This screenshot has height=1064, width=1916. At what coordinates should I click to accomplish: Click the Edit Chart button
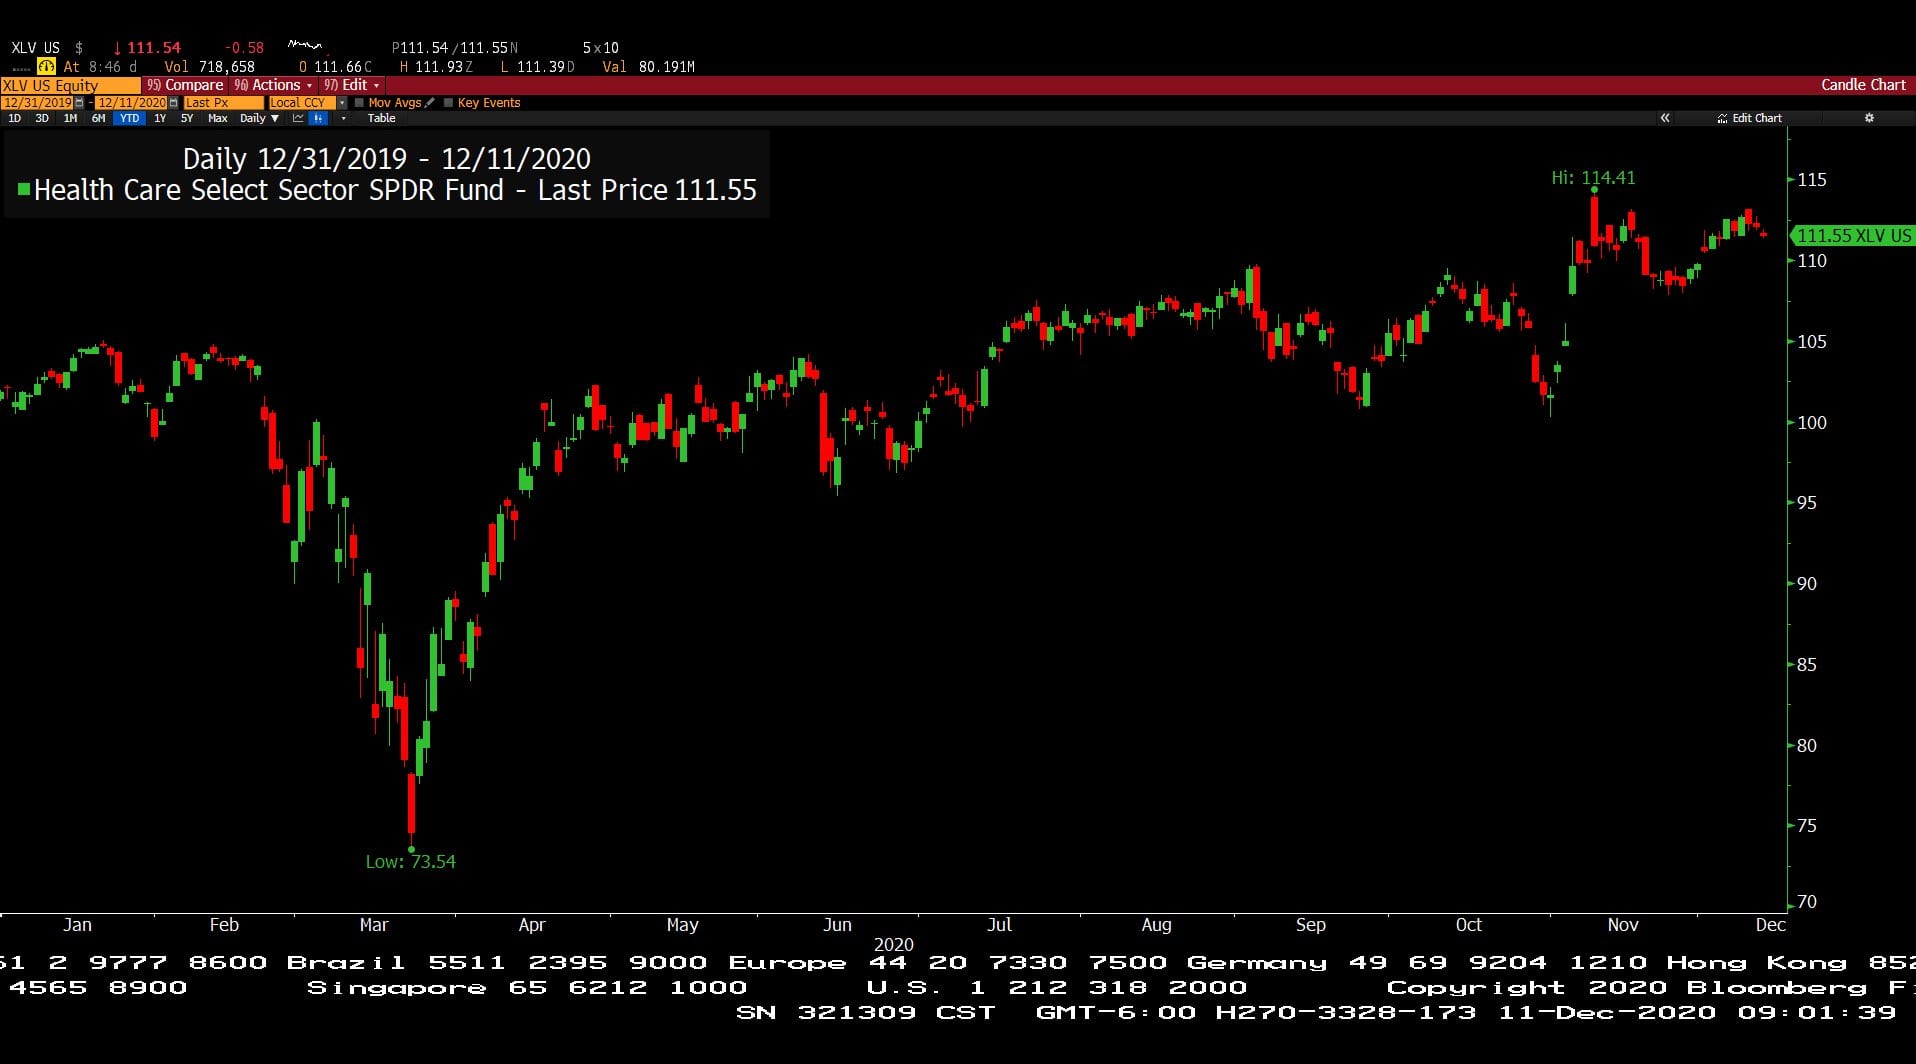pos(1750,118)
